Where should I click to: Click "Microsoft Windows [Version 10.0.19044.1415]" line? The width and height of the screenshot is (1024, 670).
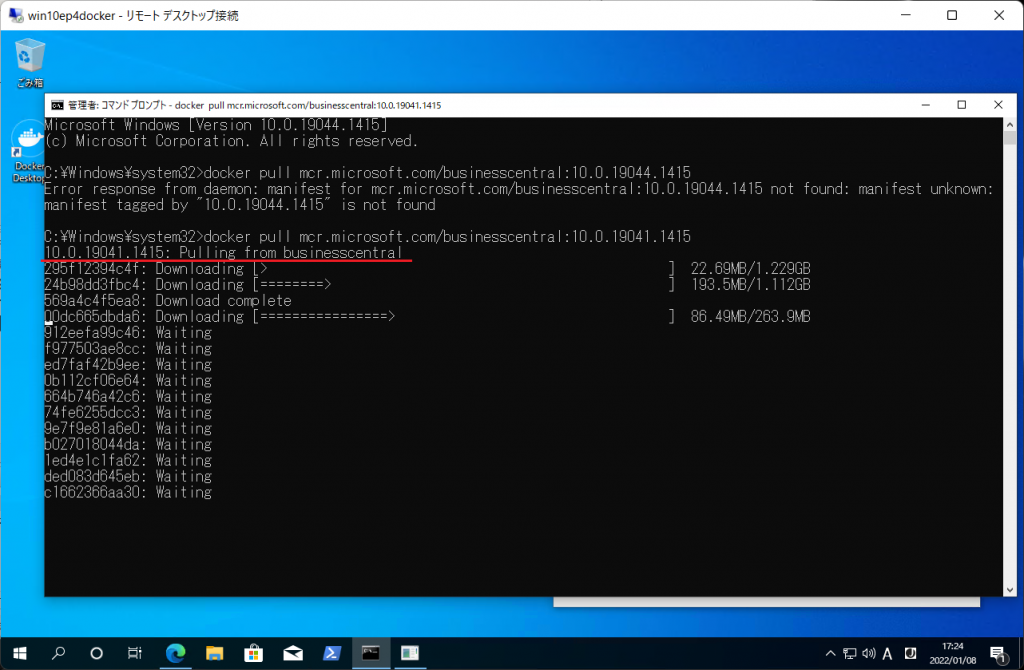point(216,125)
